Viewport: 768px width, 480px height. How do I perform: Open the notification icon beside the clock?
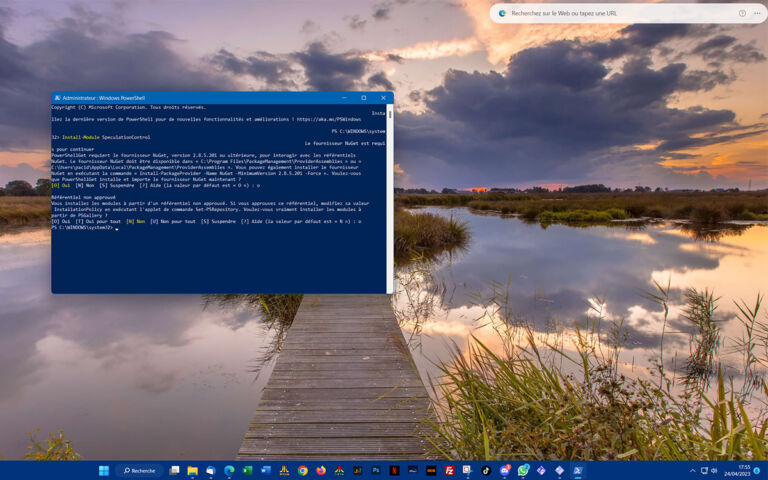757,471
